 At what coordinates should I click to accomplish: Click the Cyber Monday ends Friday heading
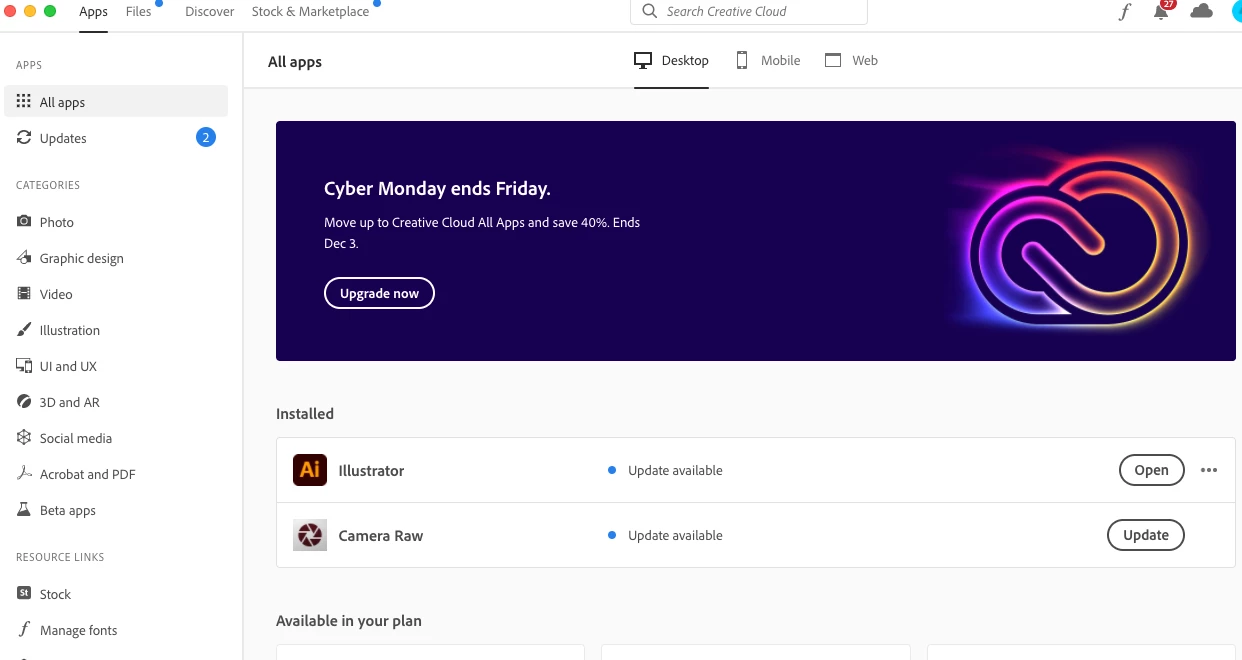pos(437,188)
